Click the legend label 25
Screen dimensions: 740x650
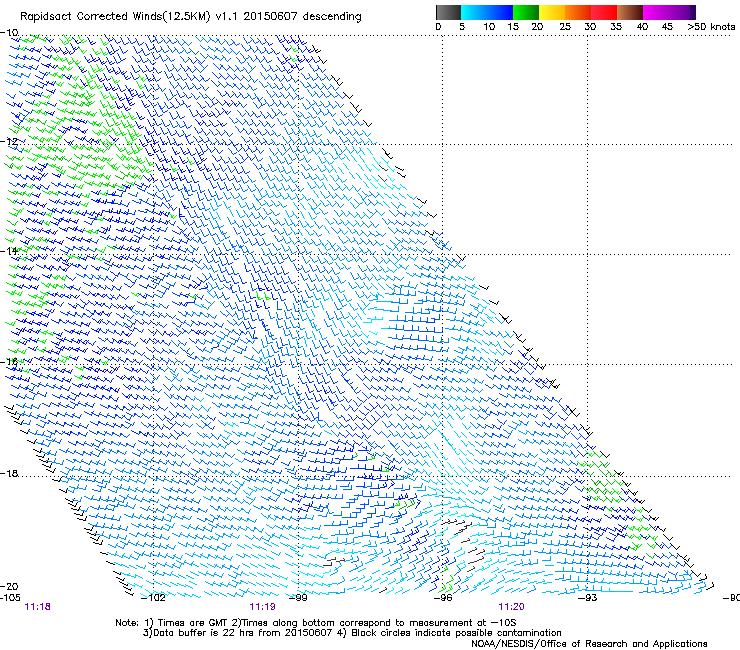[x=565, y=26]
